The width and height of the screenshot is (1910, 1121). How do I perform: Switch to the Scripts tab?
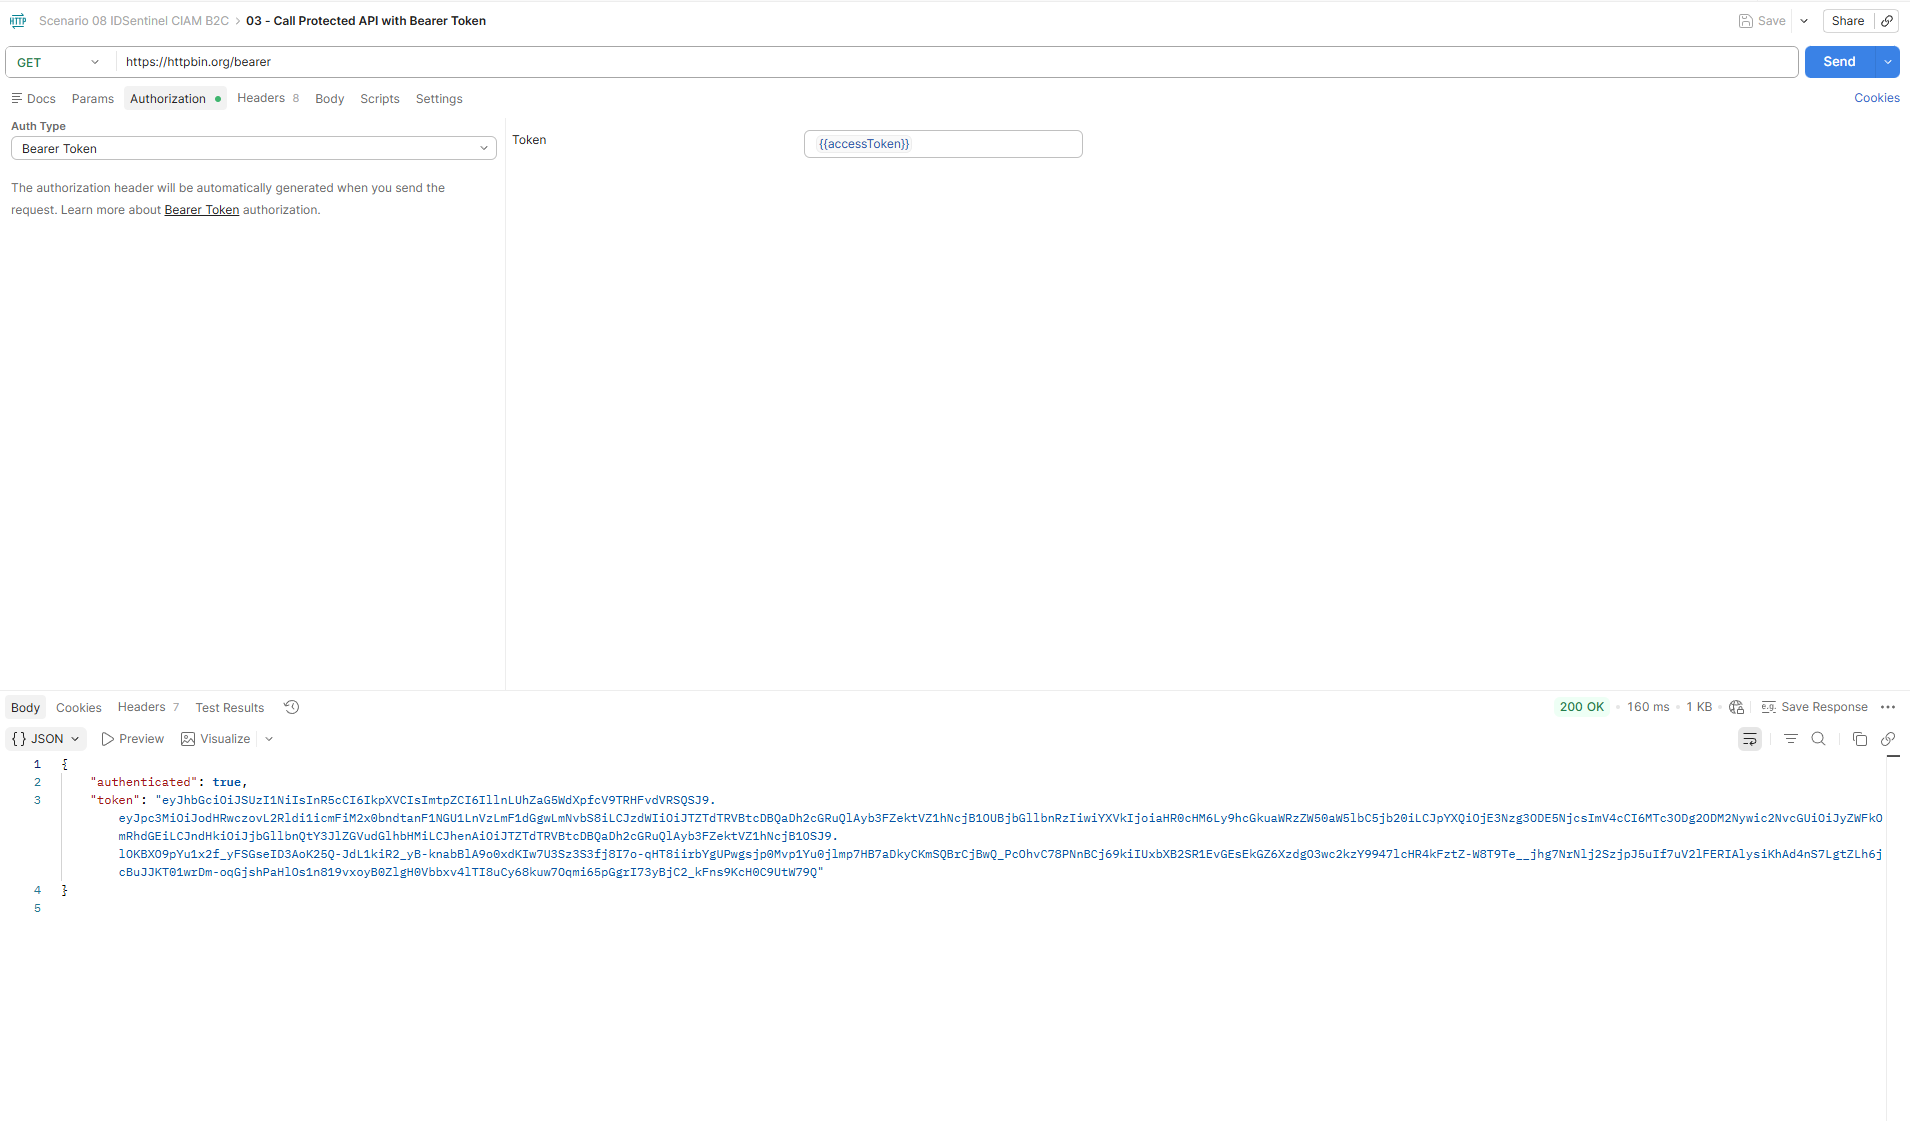click(x=380, y=99)
